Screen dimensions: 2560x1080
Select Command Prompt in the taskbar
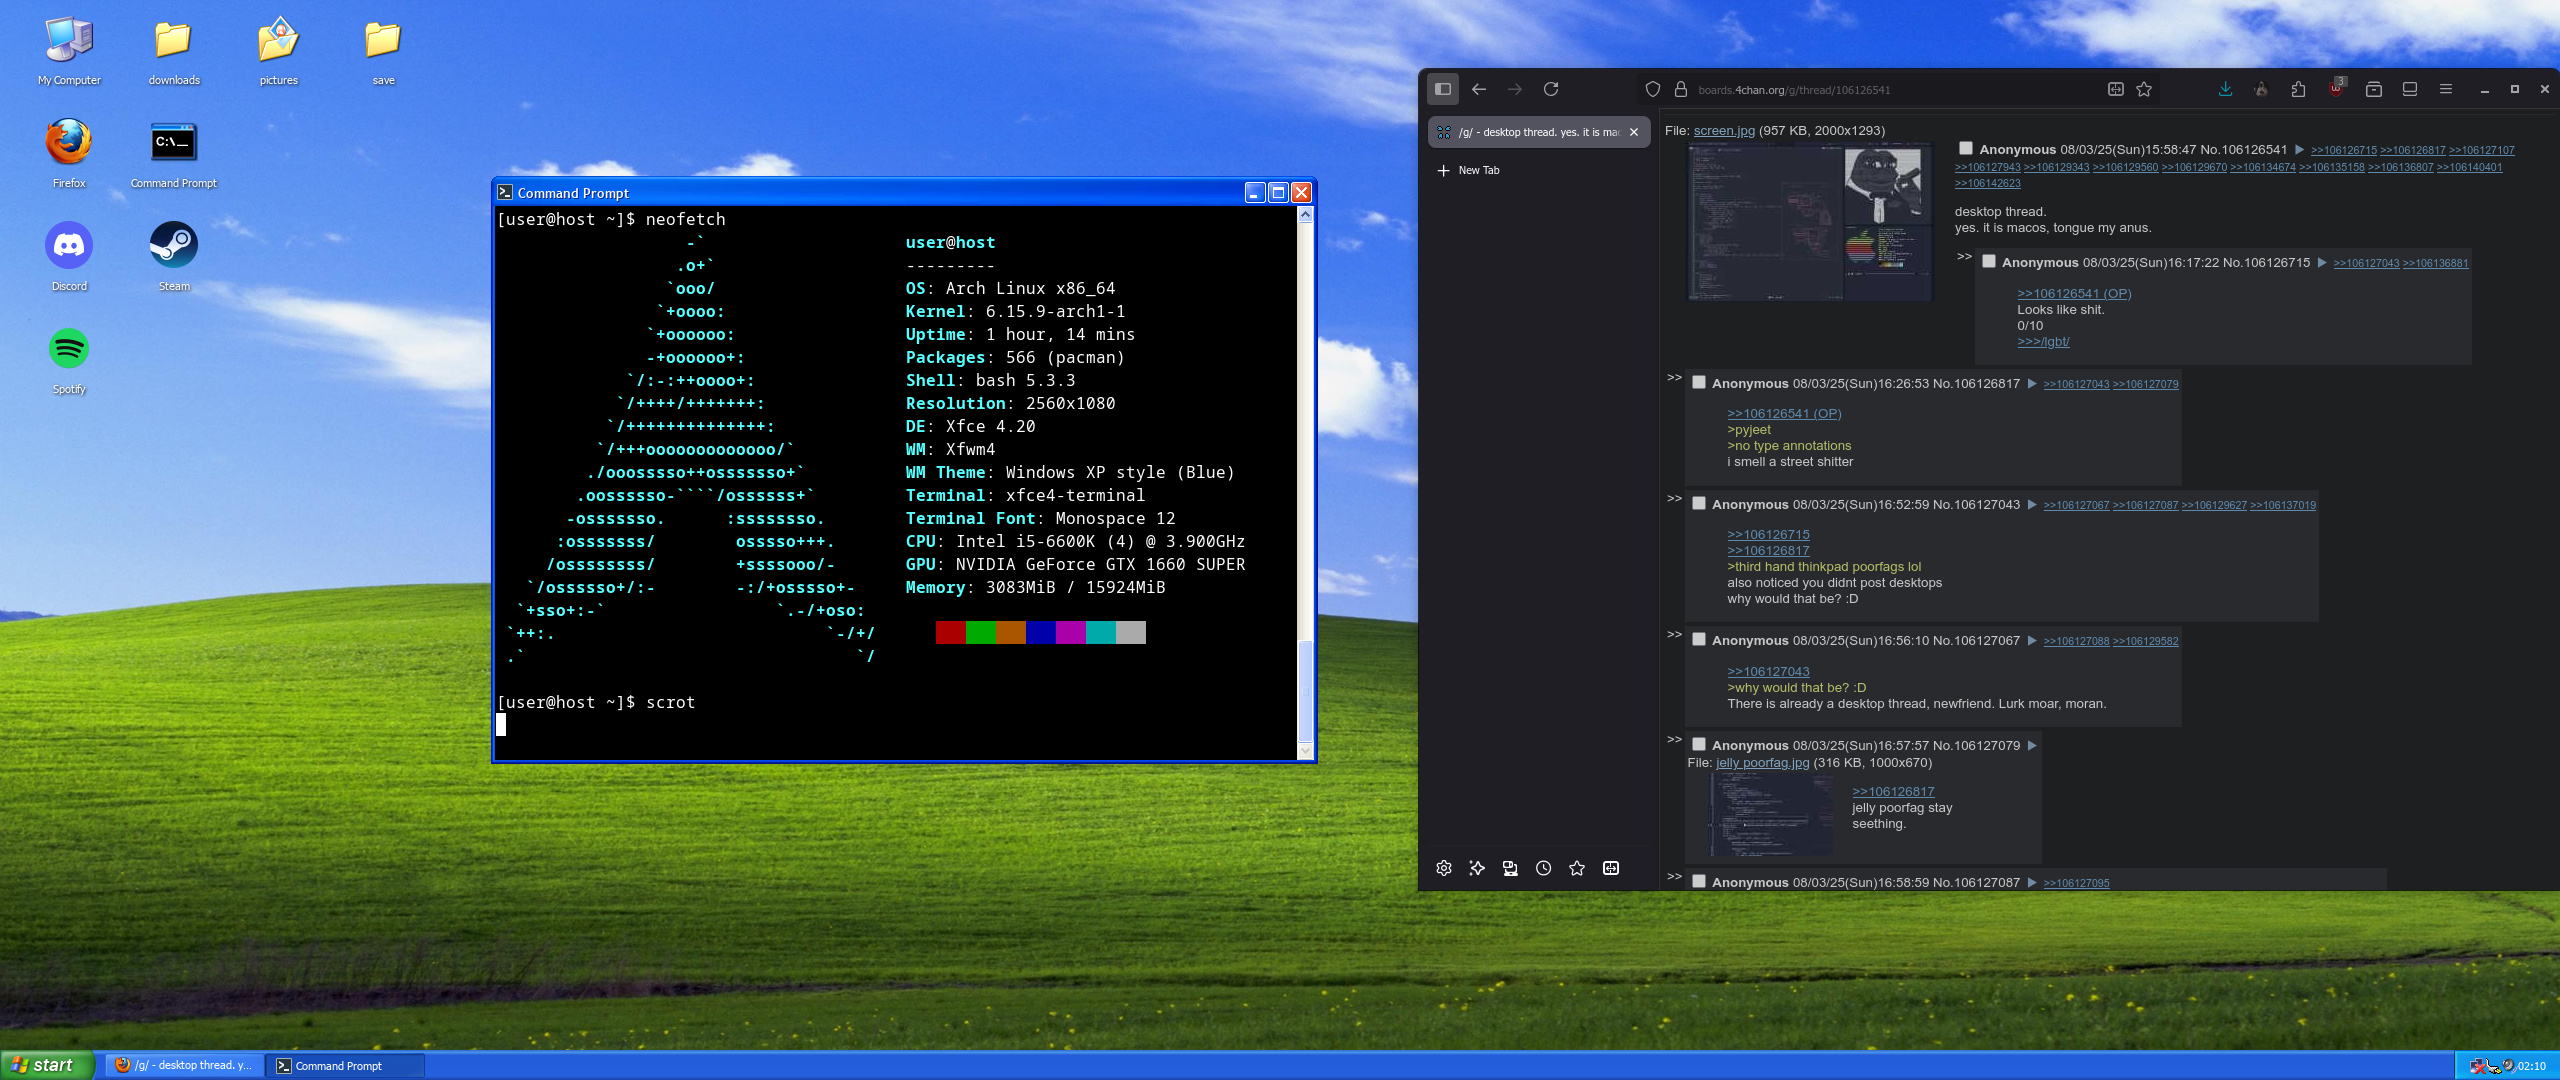[x=346, y=1066]
